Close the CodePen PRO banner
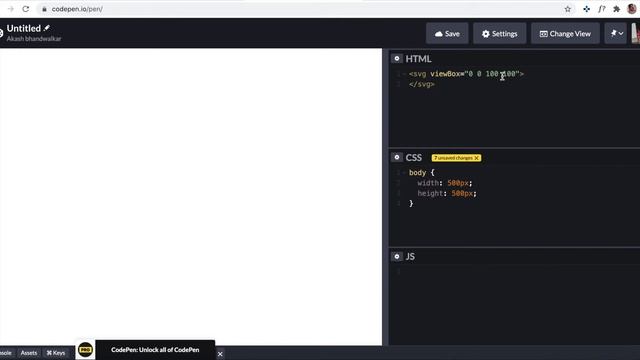Image resolution: width=640 pixels, height=360 pixels. pyautogui.click(x=220, y=354)
